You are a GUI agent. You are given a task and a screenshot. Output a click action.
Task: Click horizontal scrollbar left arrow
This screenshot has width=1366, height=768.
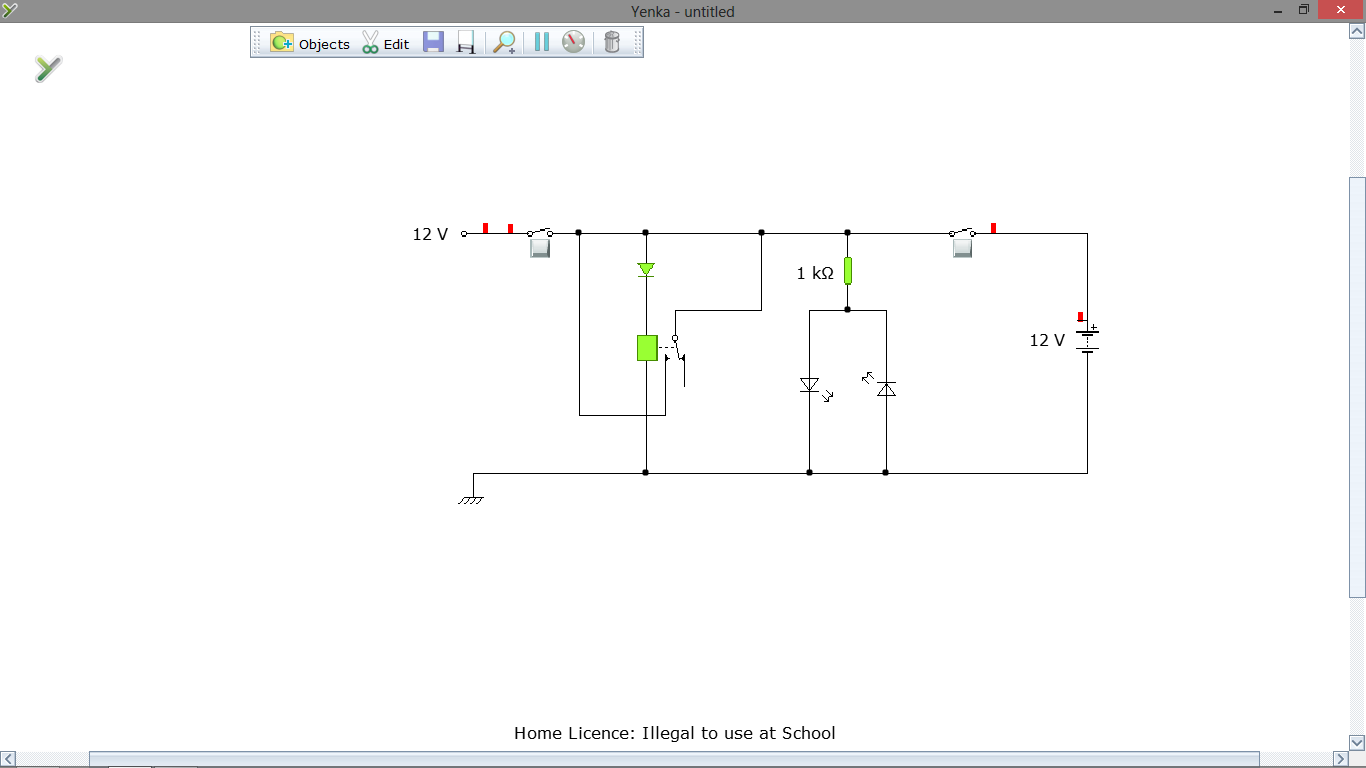coord(8,759)
